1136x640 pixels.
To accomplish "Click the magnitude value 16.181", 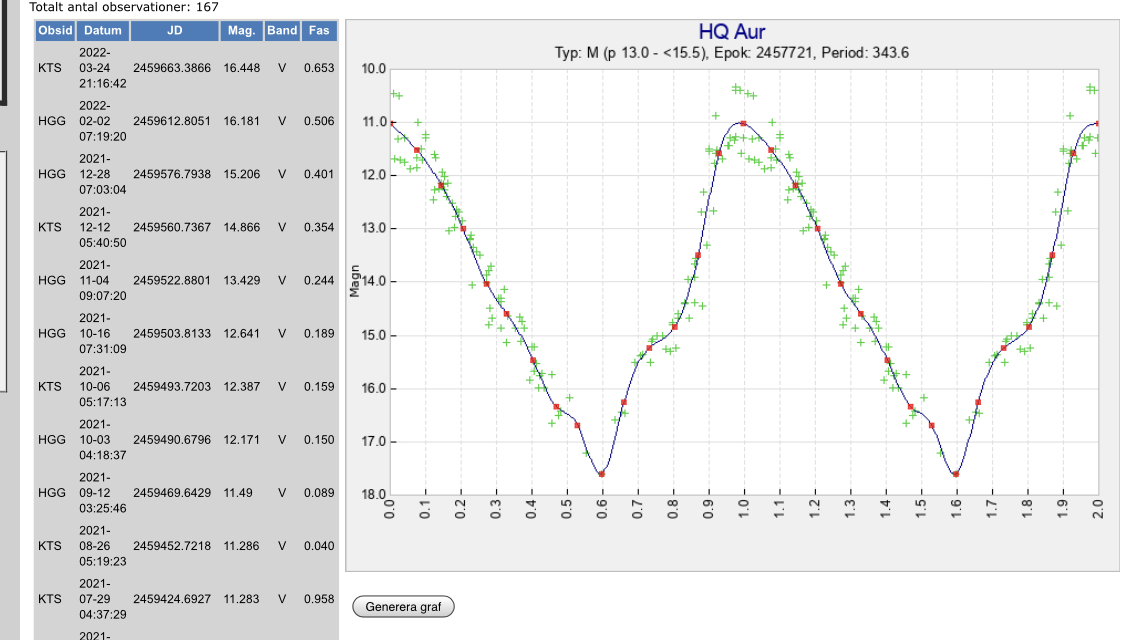I will pyautogui.click(x=242, y=121).
